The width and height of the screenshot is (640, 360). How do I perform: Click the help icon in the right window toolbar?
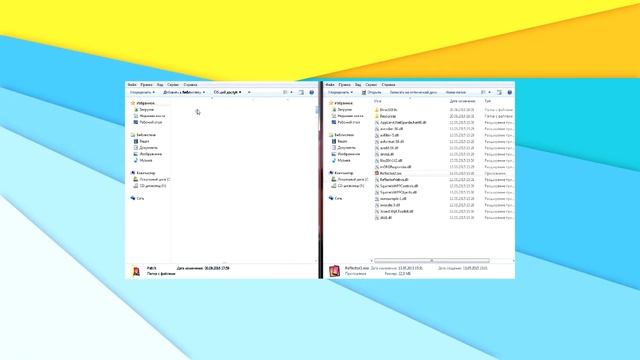[509, 93]
